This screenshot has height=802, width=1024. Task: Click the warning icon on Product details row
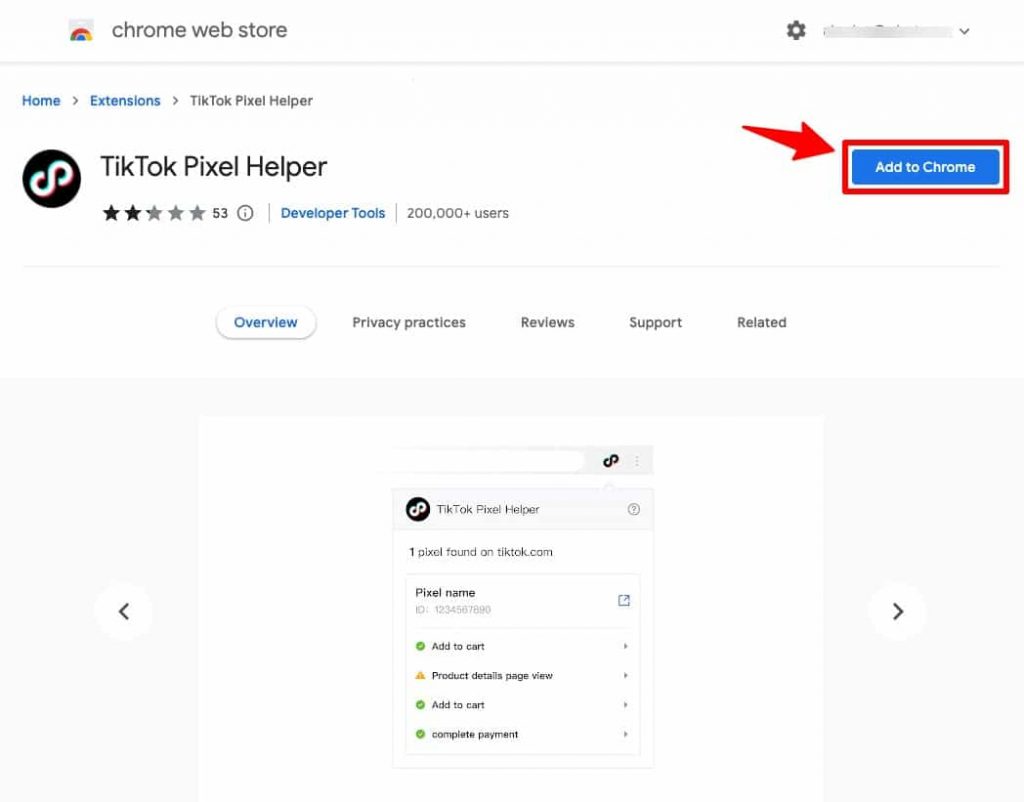[420, 675]
